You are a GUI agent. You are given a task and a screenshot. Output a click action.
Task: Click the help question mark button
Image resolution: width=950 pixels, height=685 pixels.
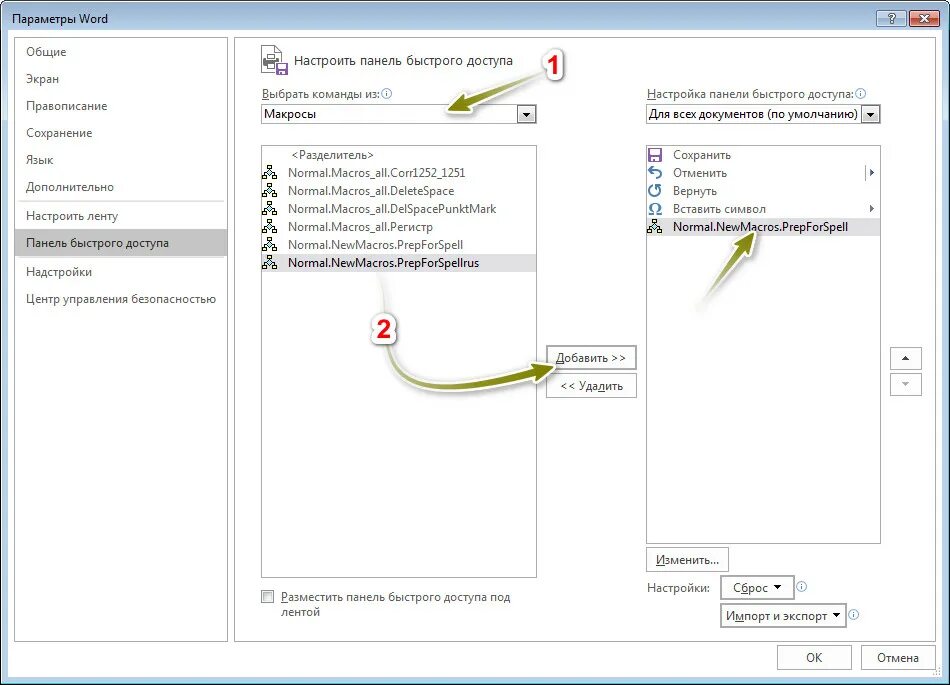point(891,18)
